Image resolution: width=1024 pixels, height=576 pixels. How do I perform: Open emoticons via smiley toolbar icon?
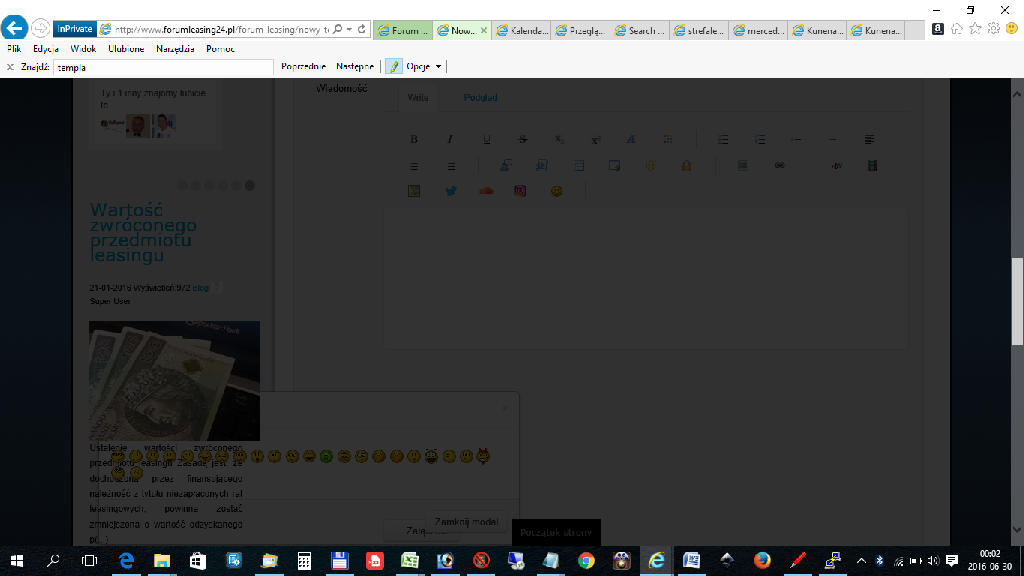point(556,191)
